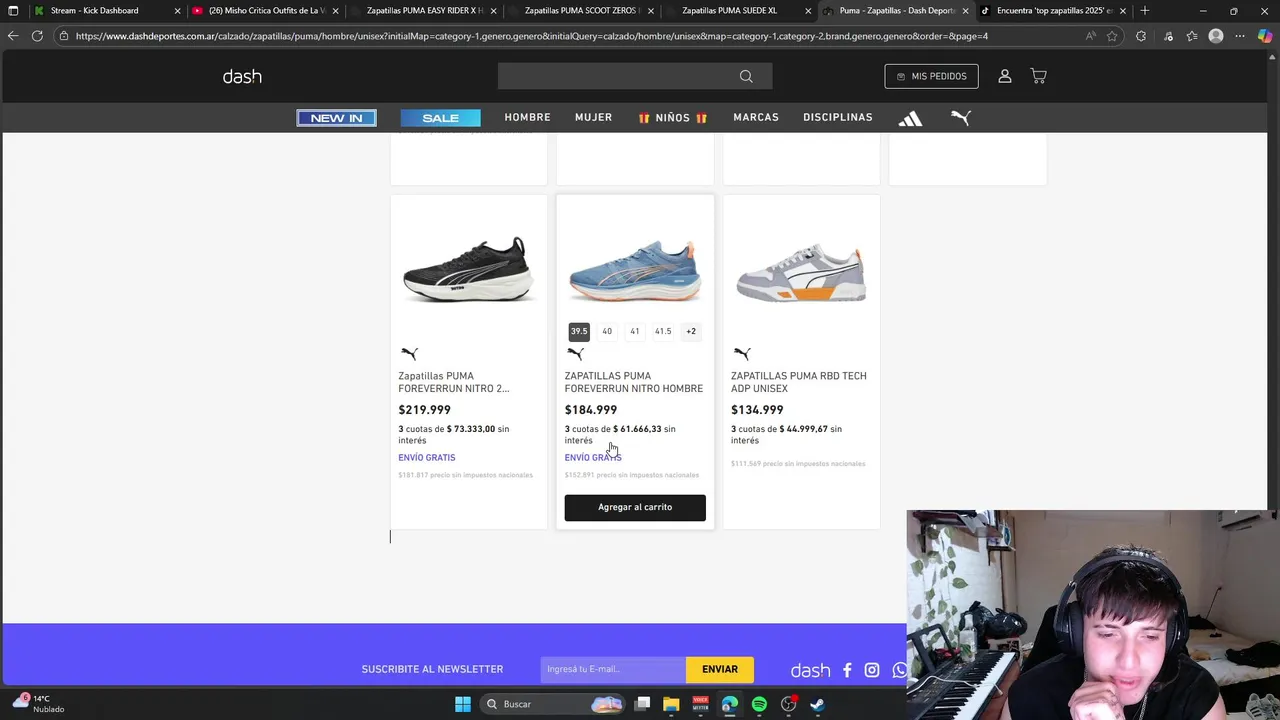Click the MIS PEDIDOS button

pyautogui.click(x=932, y=76)
